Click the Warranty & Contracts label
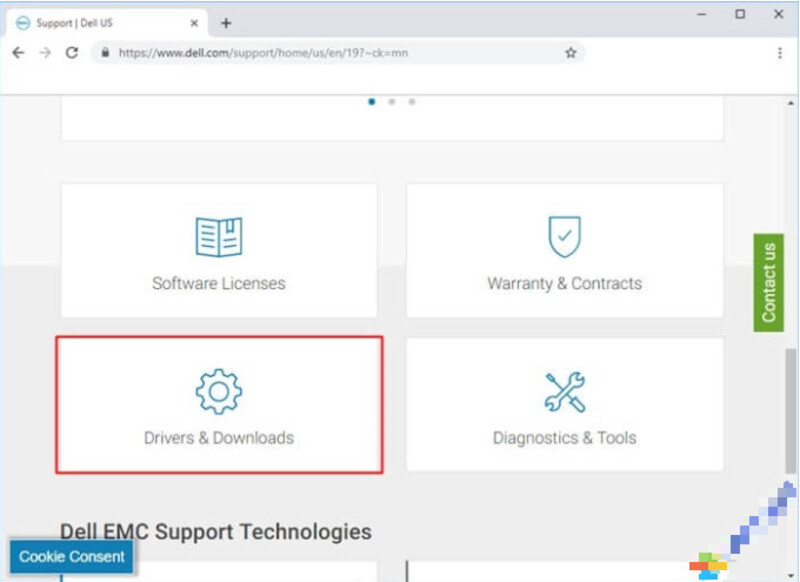800x582 pixels. (x=565, y=283)
